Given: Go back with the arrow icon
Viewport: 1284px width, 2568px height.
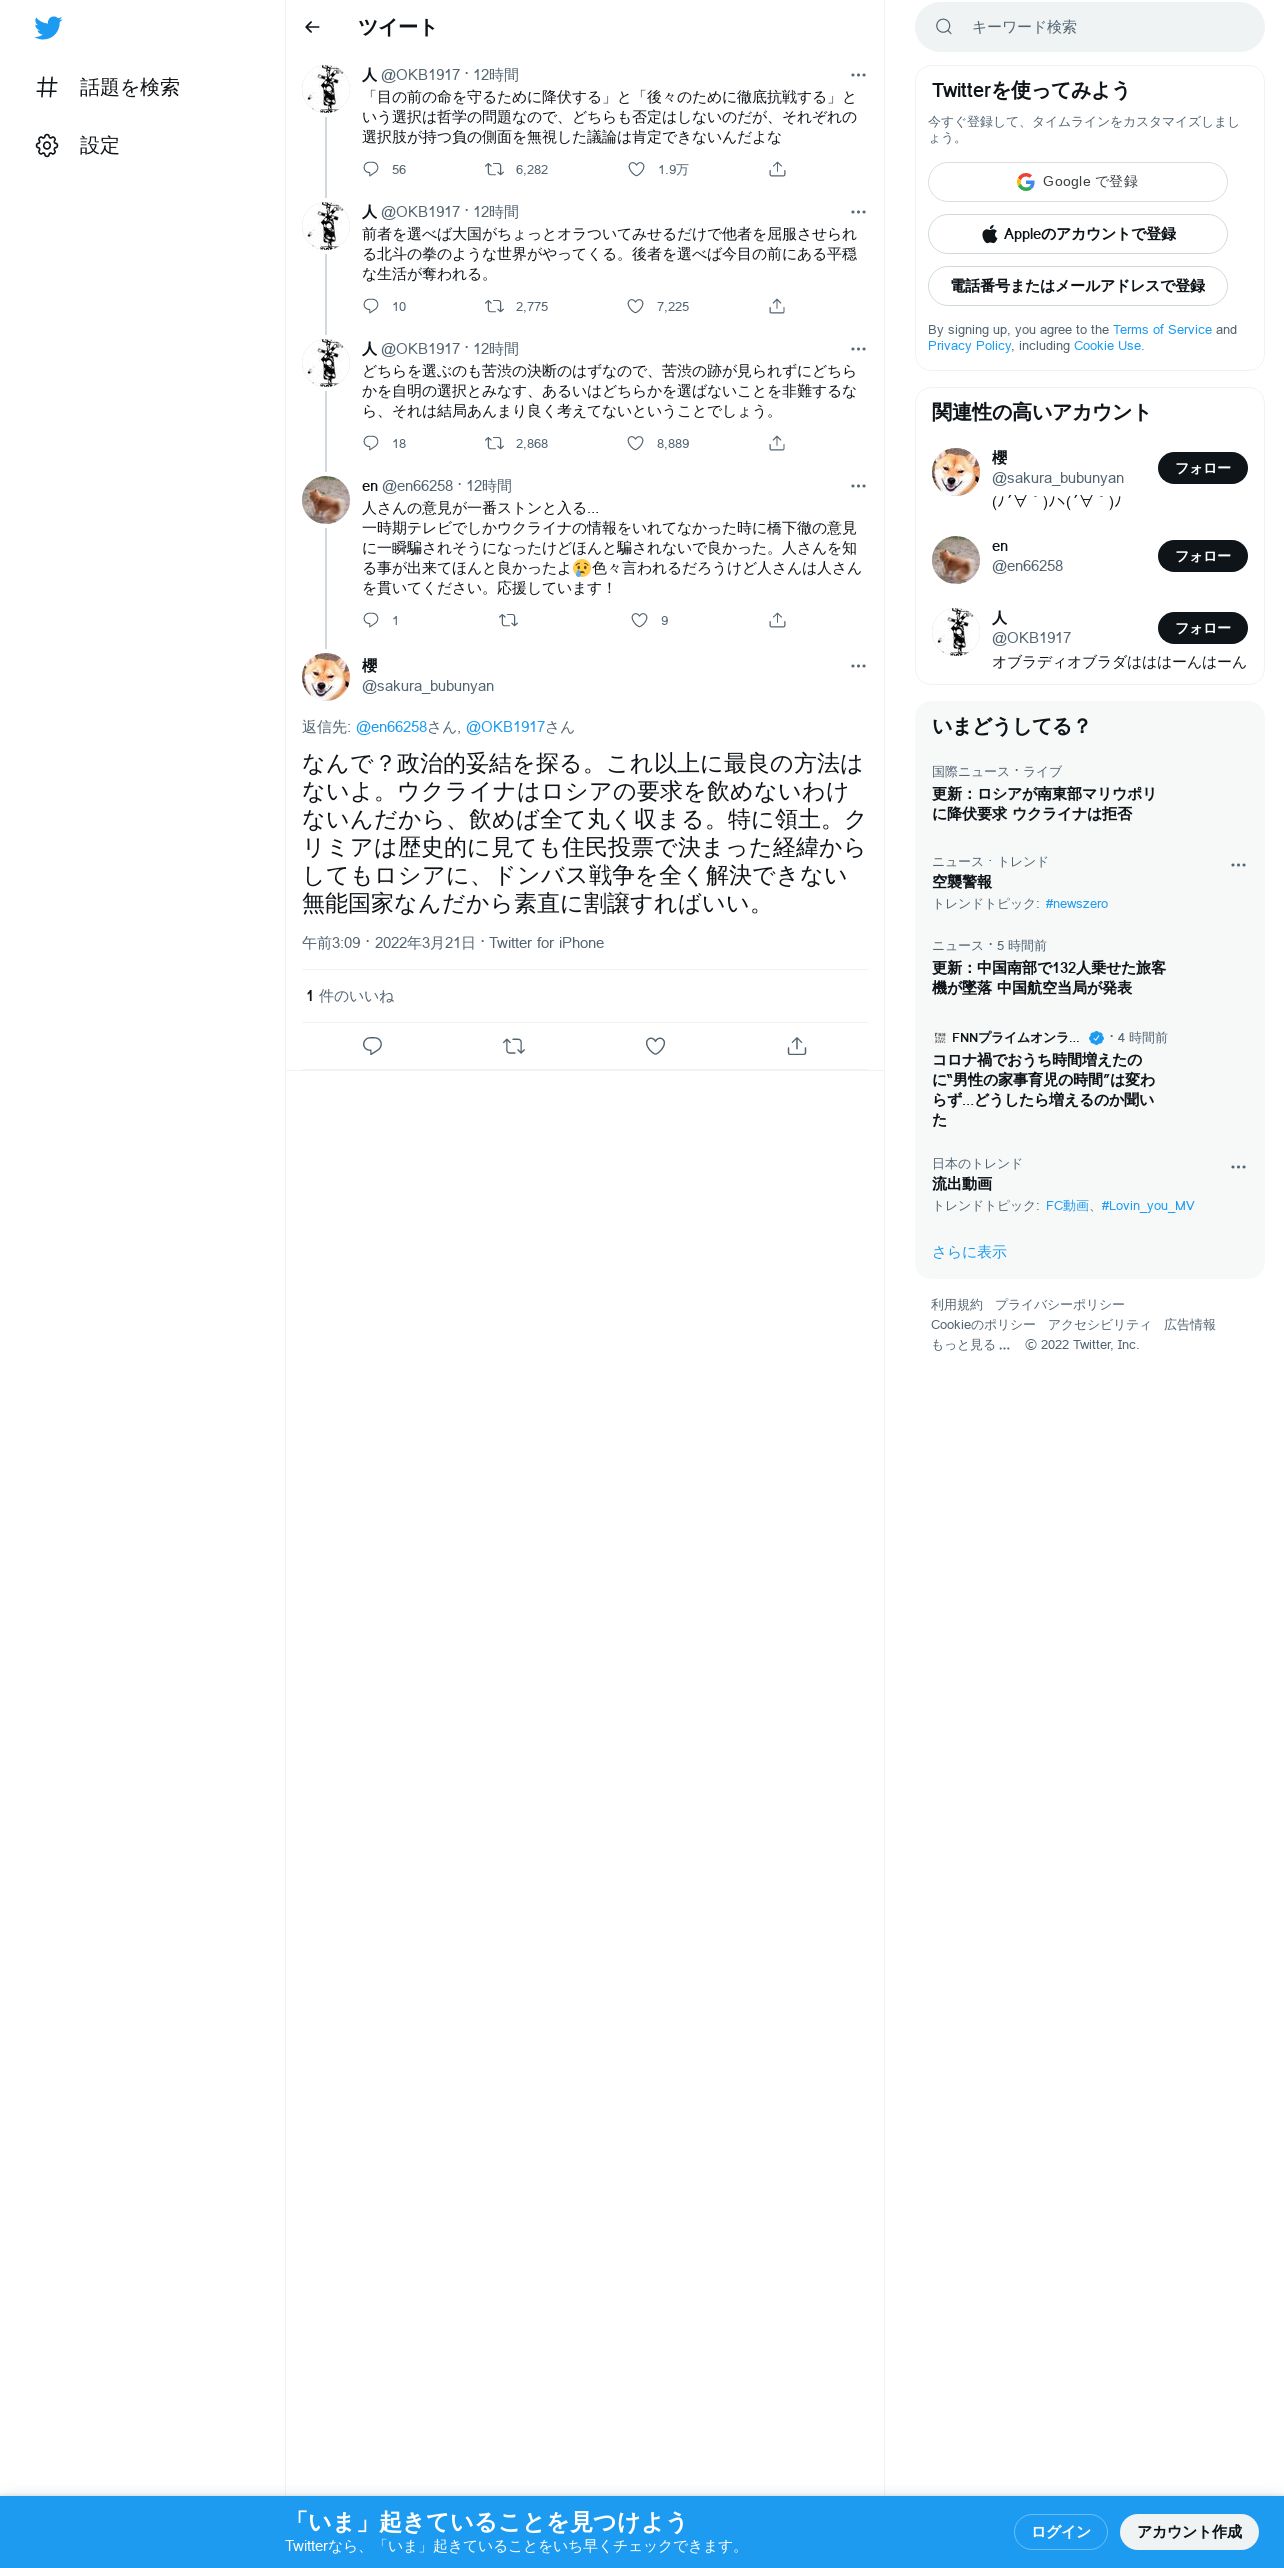Looking at the screenshot, I should (312, 27).
